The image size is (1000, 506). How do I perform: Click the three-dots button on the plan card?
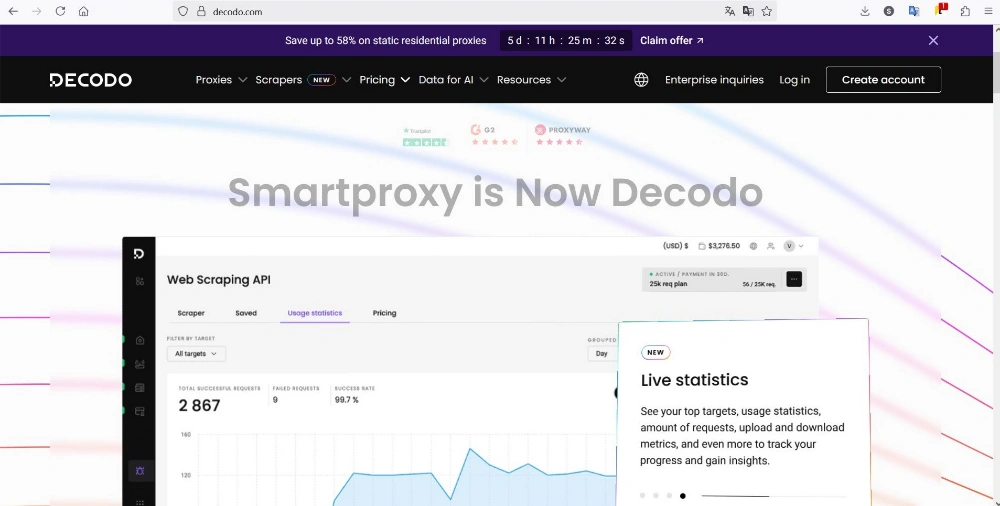pos(794,279)
